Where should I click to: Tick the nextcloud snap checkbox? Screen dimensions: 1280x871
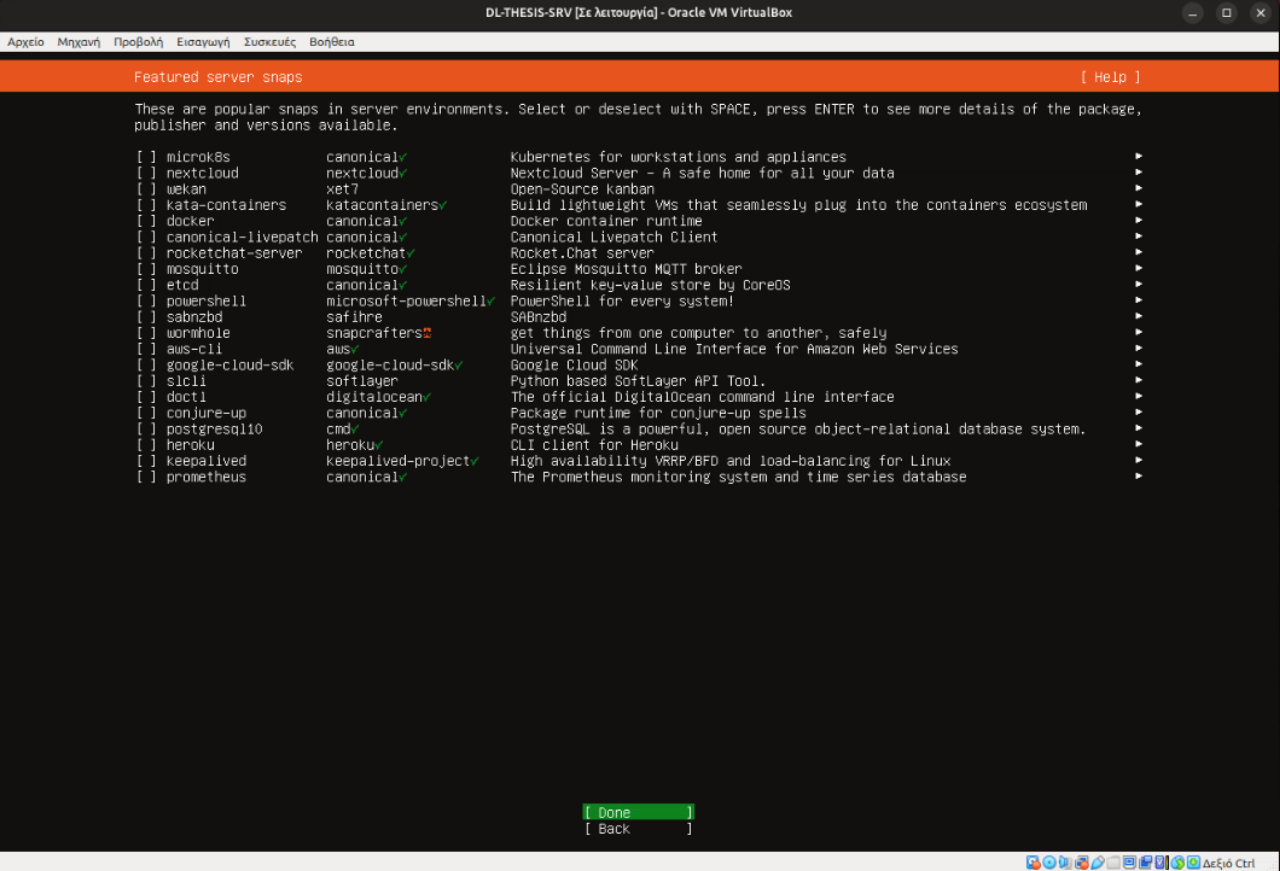click(146, 173)
